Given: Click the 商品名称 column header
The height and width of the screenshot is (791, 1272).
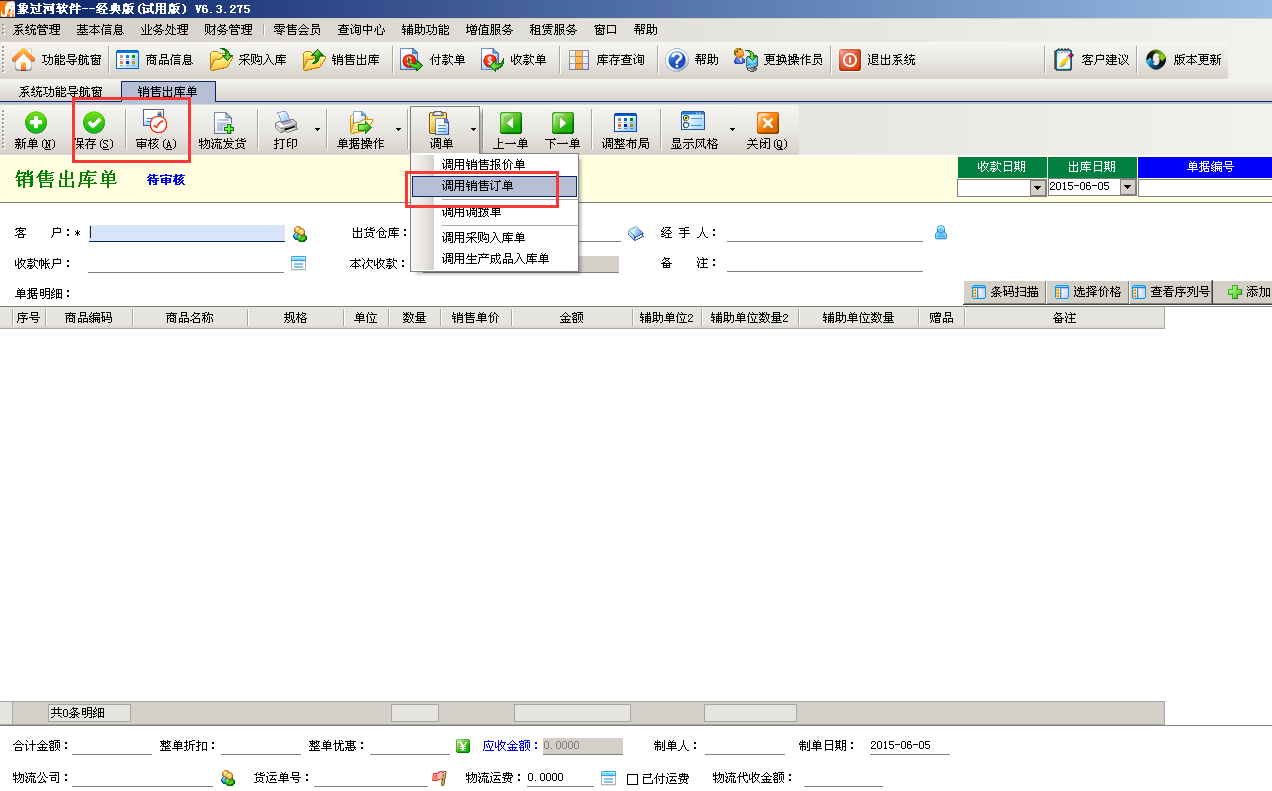Looking at the screenshot, I should (x=189, y=318).
